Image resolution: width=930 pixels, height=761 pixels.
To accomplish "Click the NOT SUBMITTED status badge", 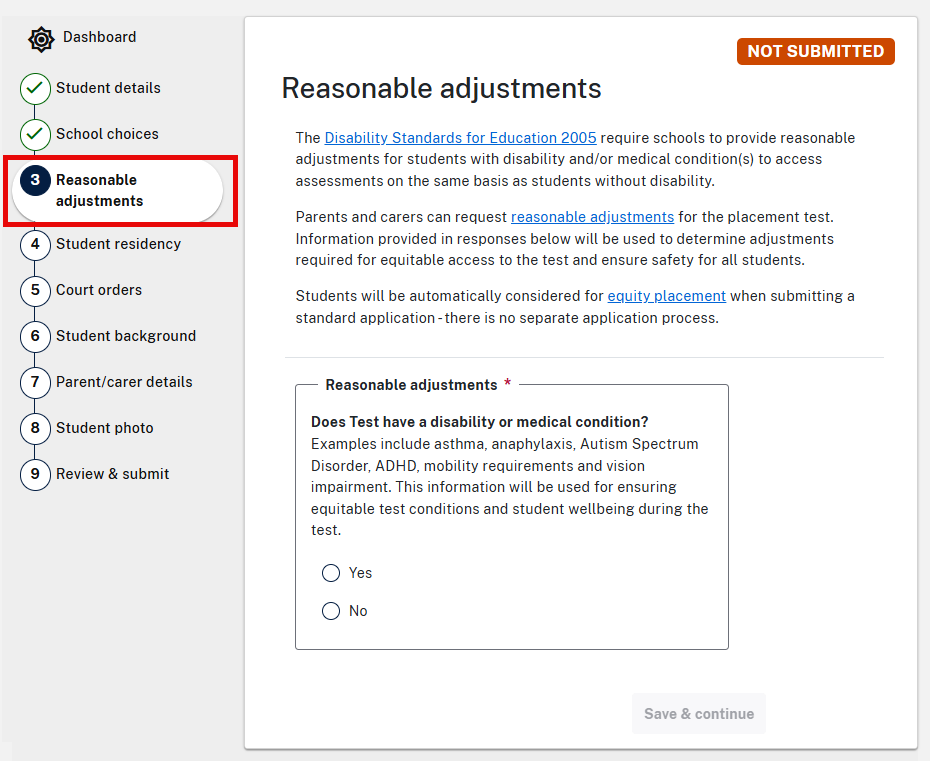I will 816,52.
